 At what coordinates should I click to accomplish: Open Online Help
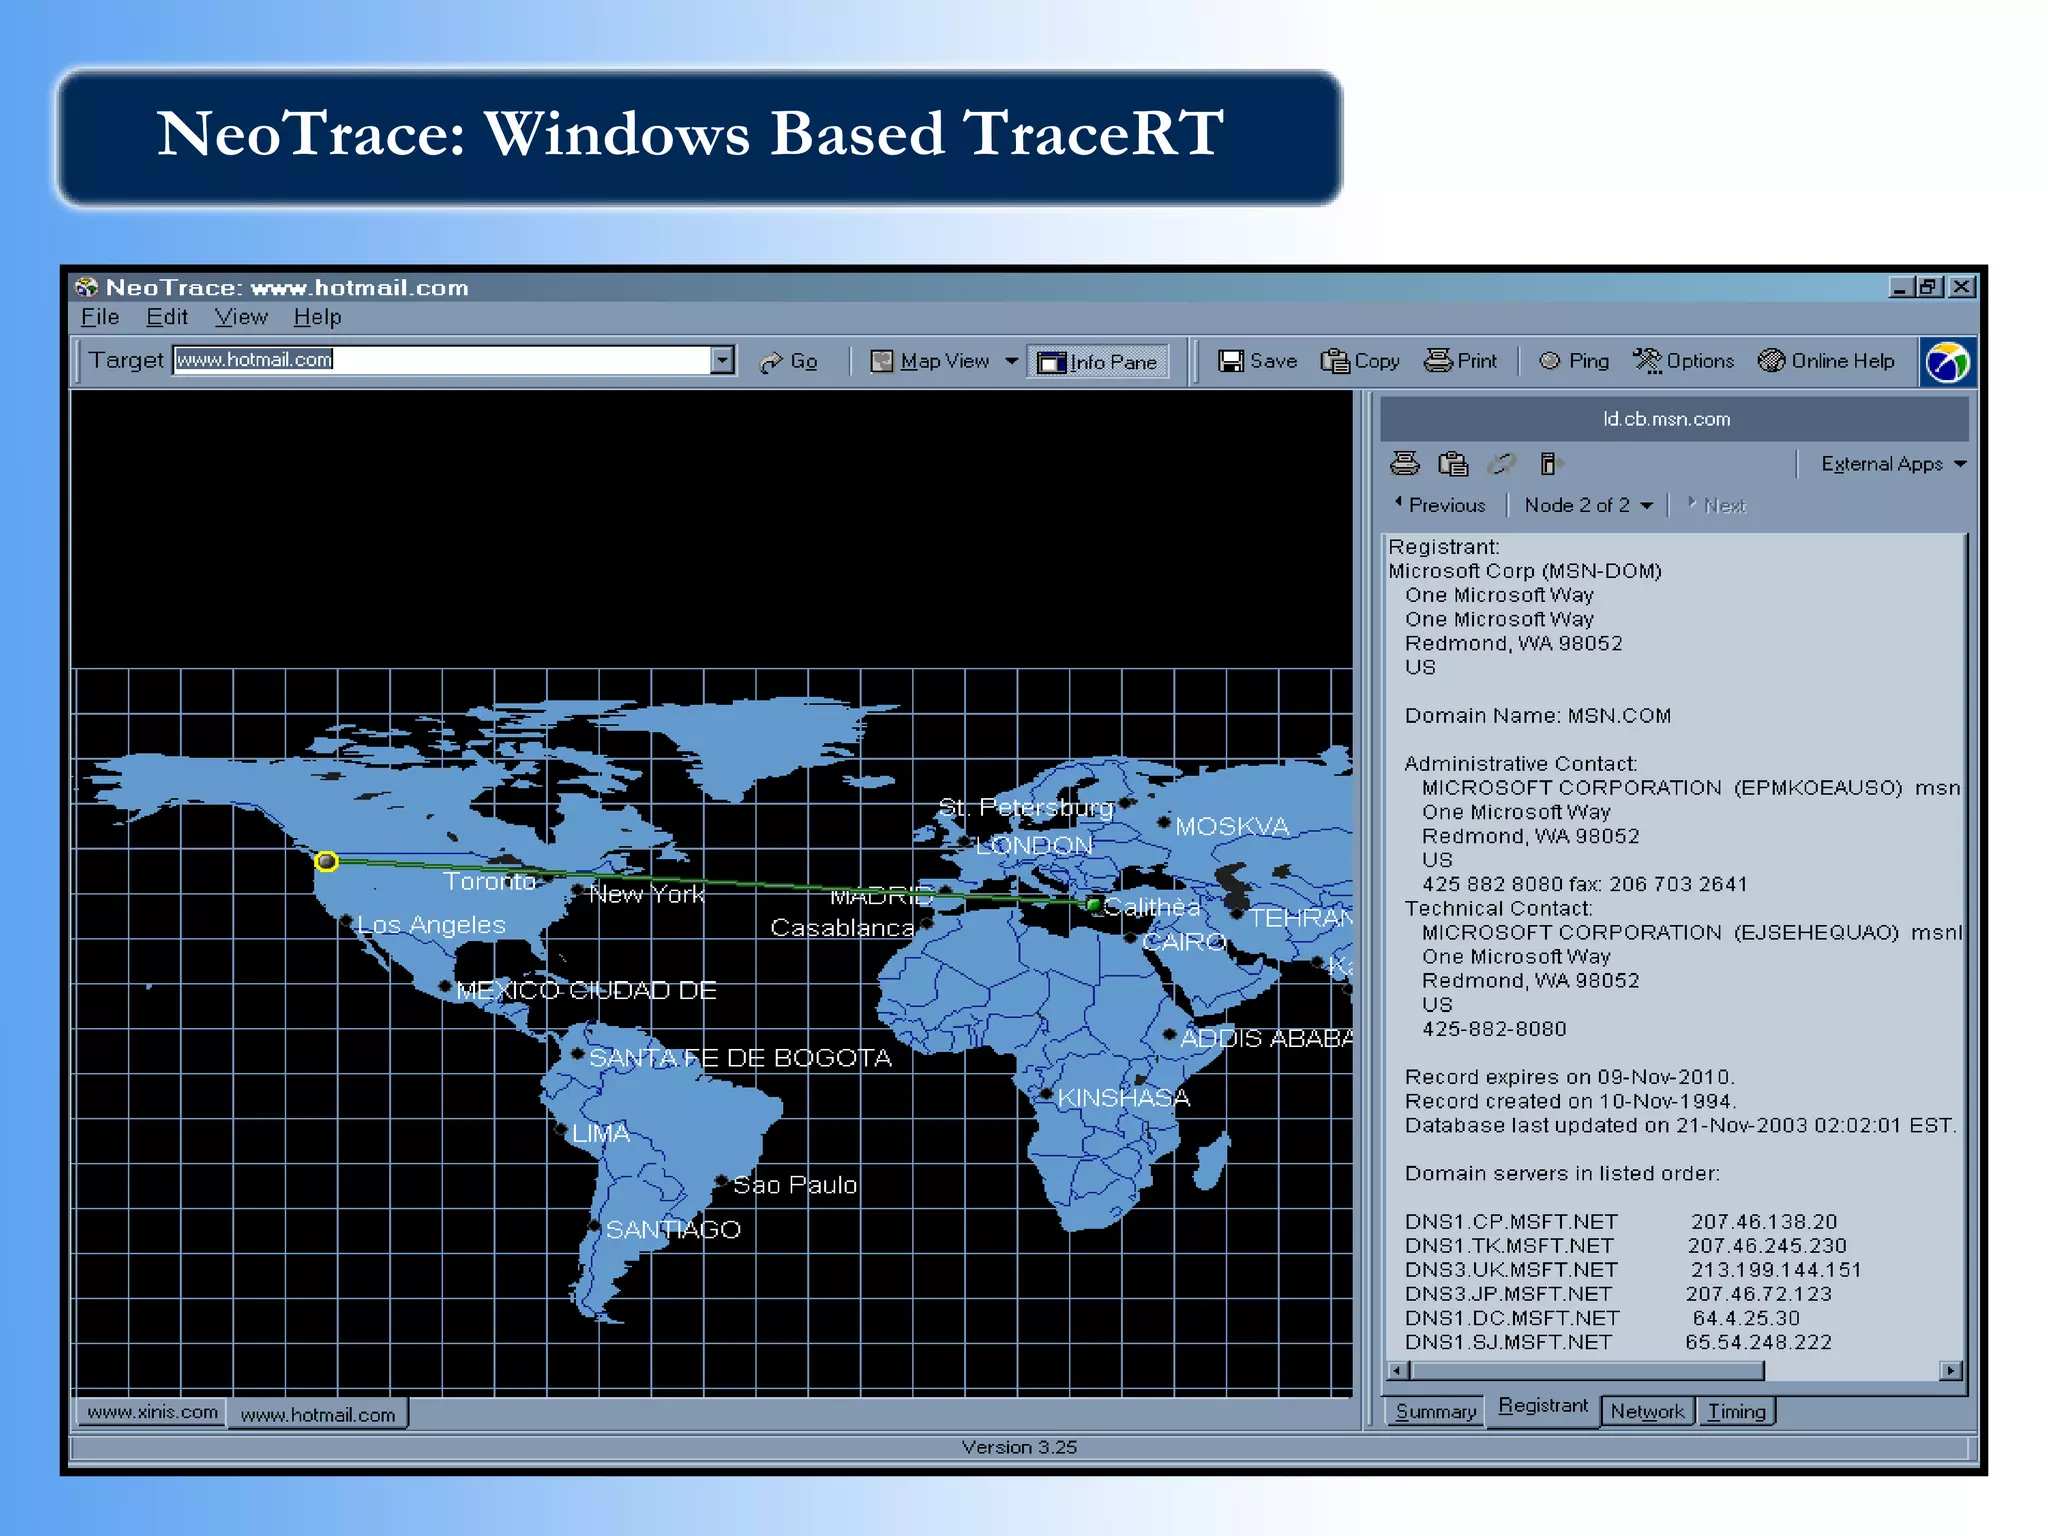click(x=1826, y=361)
